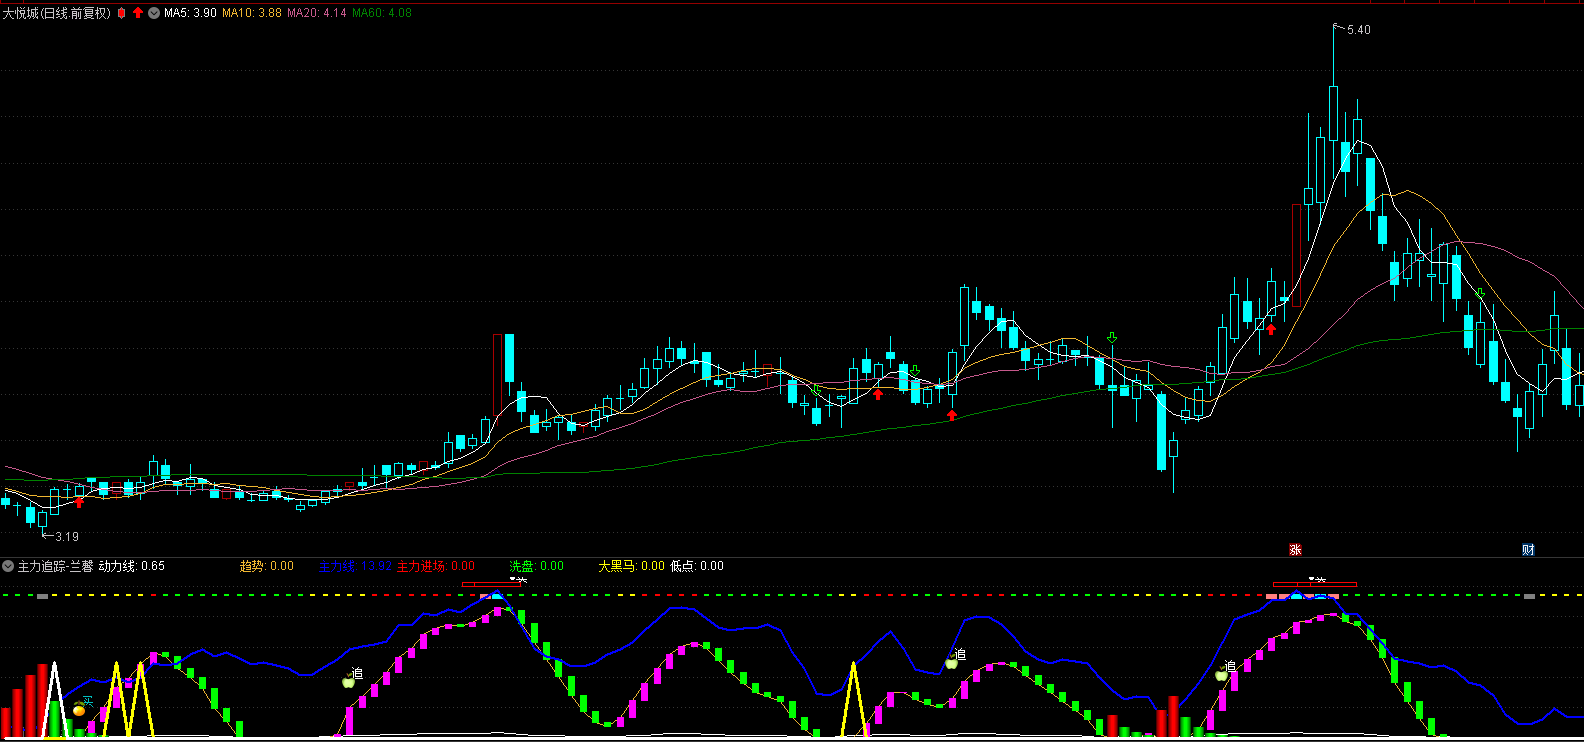Click the 大悦城(日线.前复权) chart title
Image resolution: width=1584 pixels, height=742 pixels.
(57, 13)
